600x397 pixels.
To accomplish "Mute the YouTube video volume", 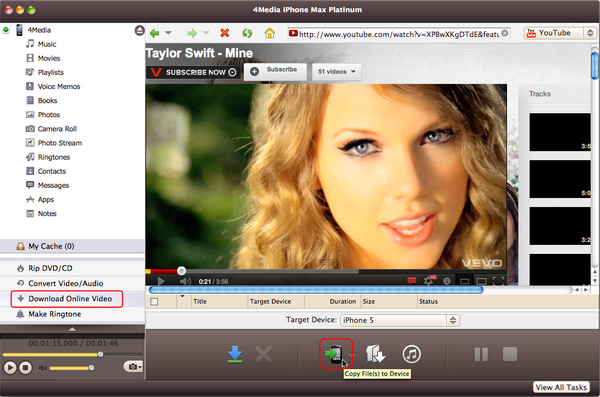I will coord(185,281).
